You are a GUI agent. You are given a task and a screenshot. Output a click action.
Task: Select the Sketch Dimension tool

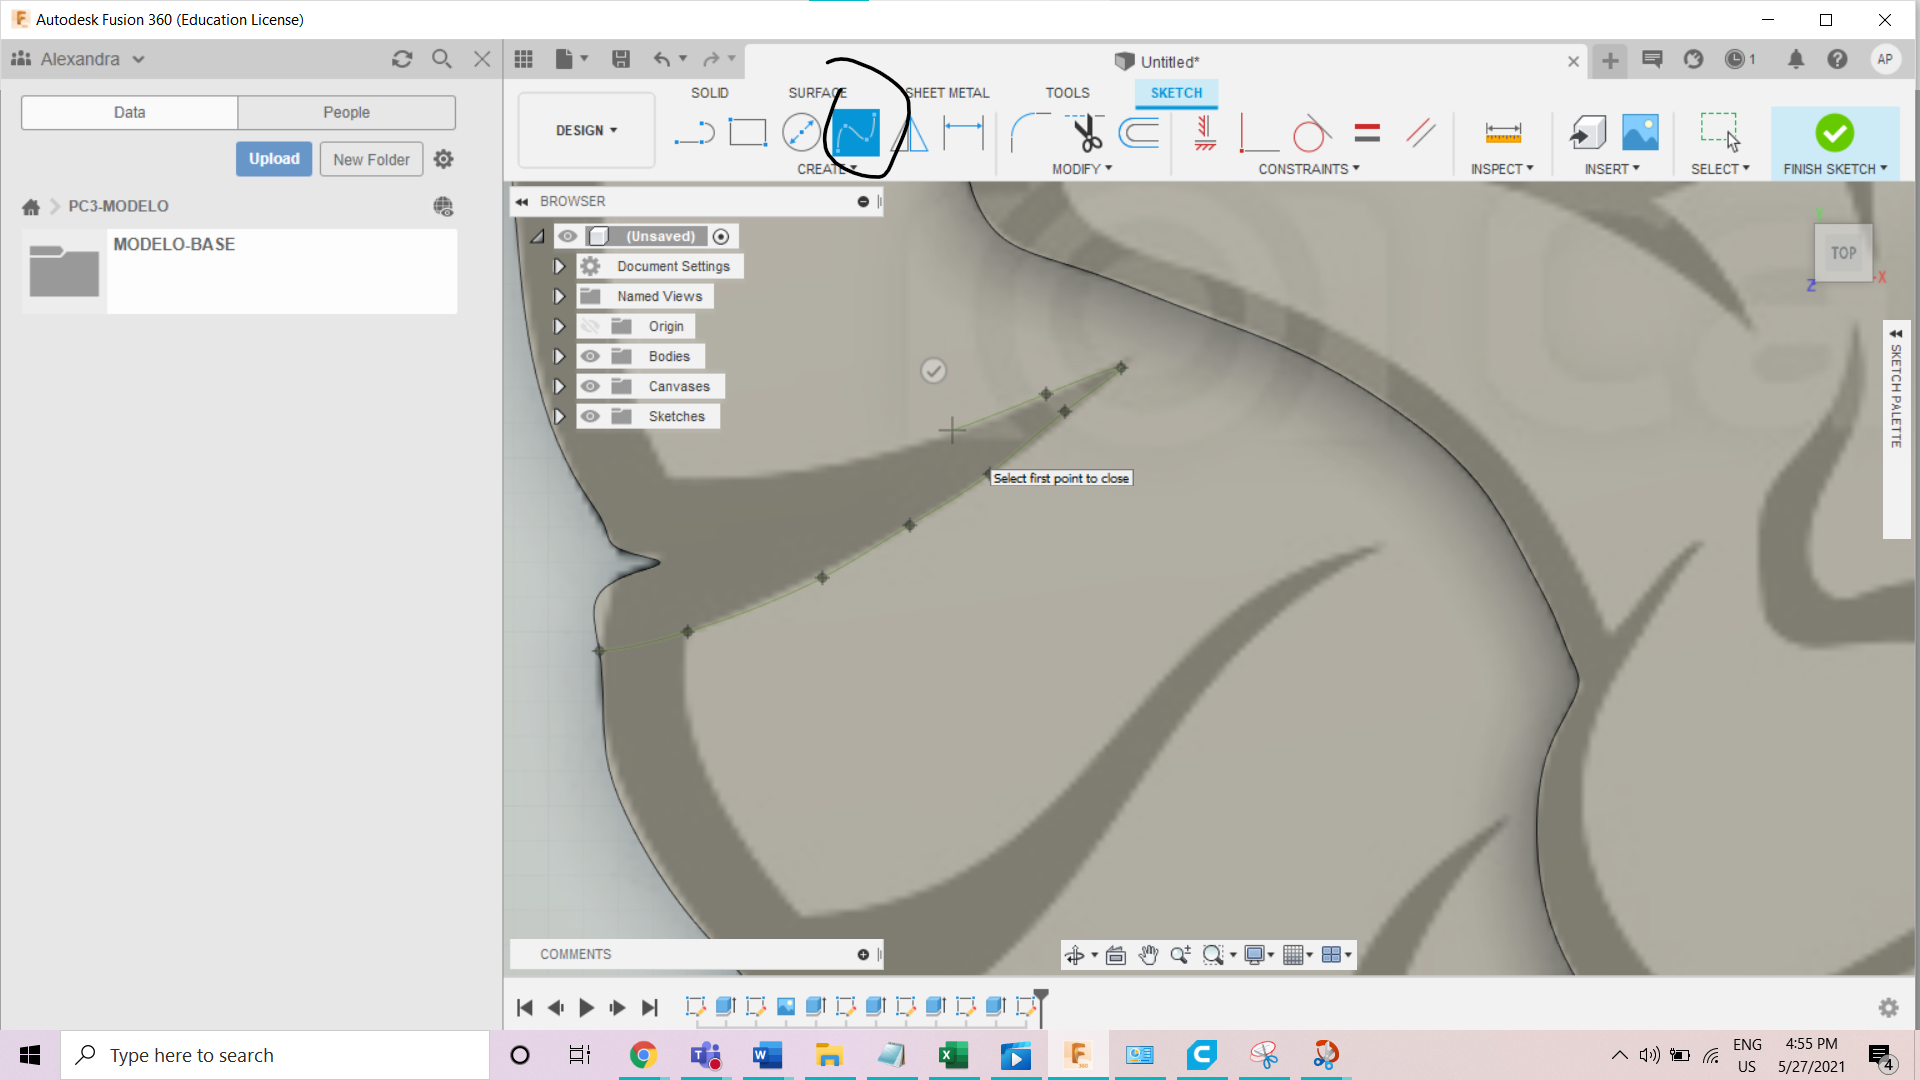pyautogui.click(x=963, y=132)
